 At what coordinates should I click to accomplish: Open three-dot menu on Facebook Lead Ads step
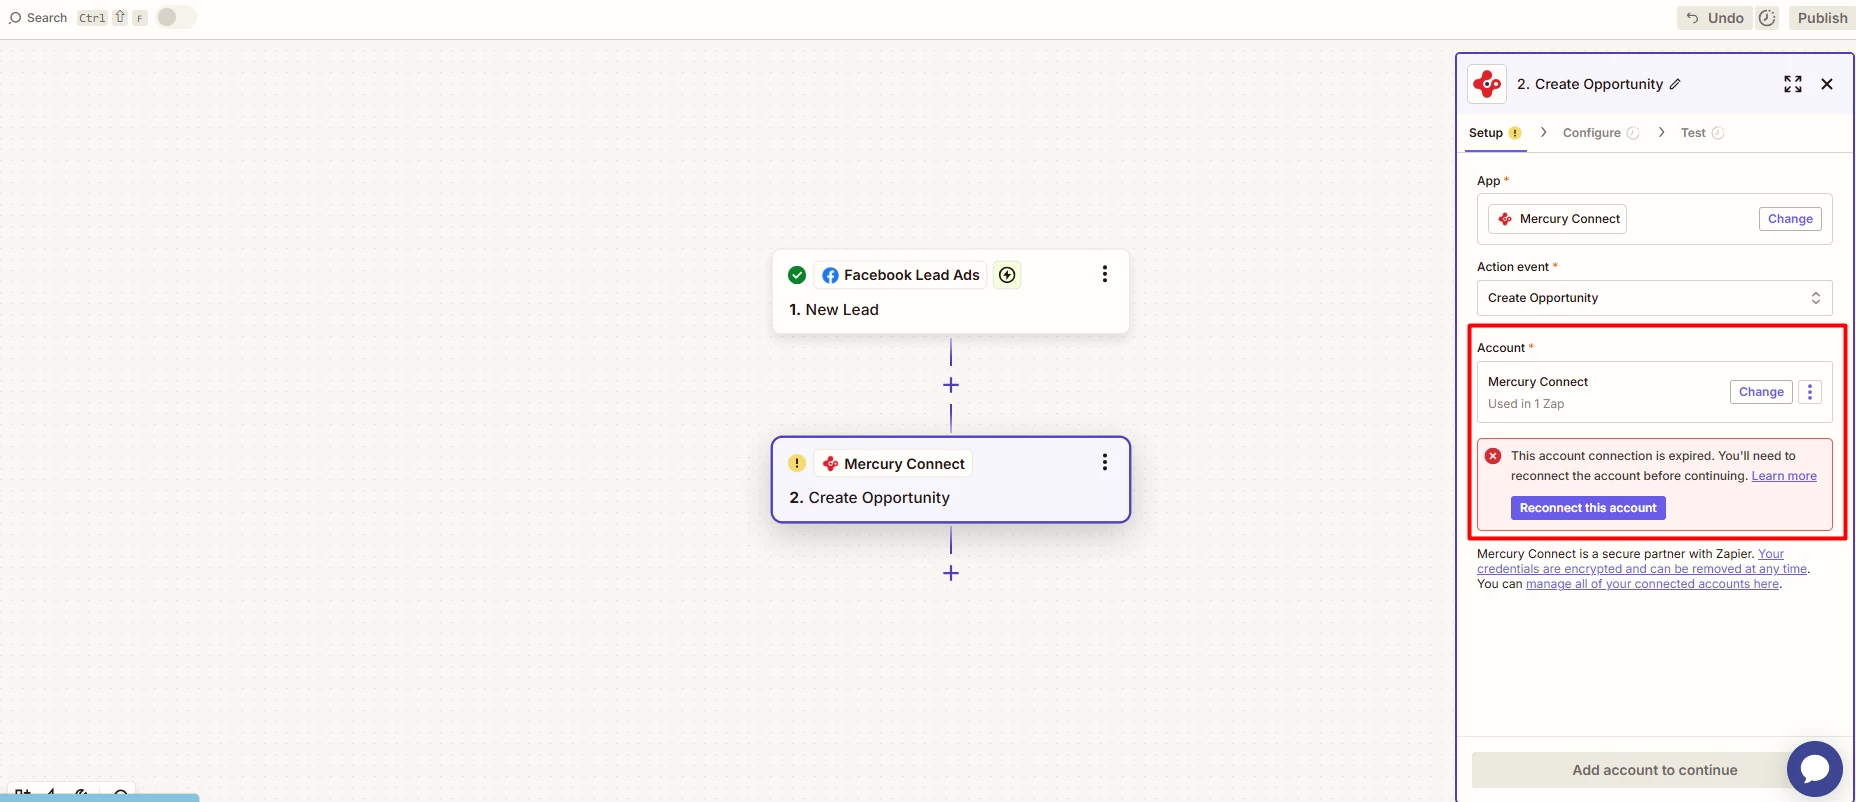click(1104, 274)
